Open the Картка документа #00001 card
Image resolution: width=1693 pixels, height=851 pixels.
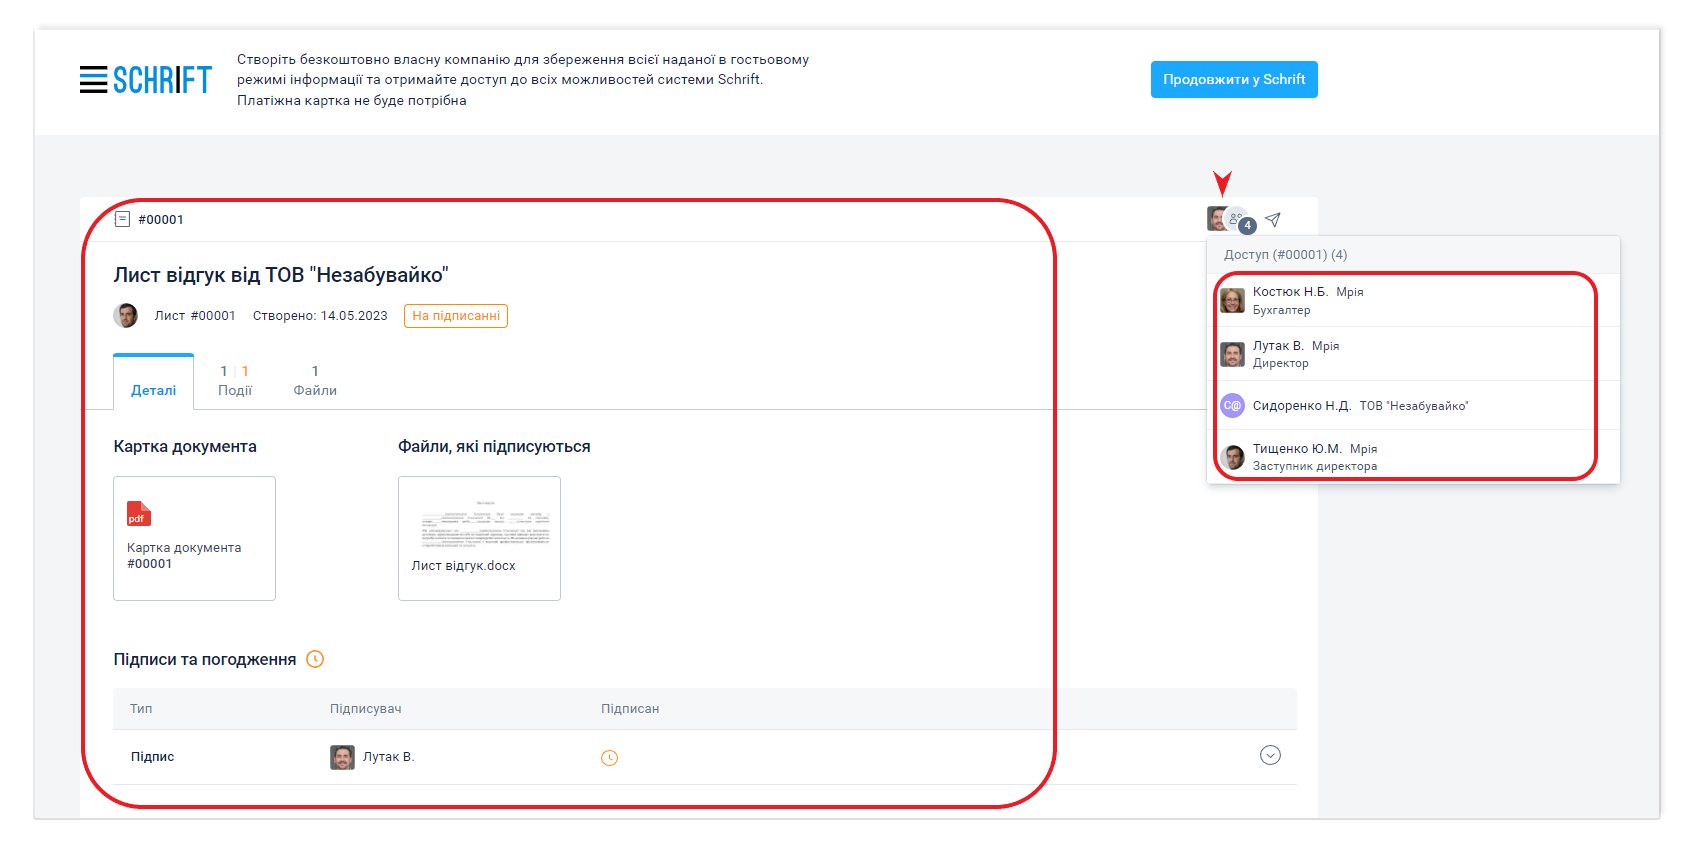[x=194, y=538]
